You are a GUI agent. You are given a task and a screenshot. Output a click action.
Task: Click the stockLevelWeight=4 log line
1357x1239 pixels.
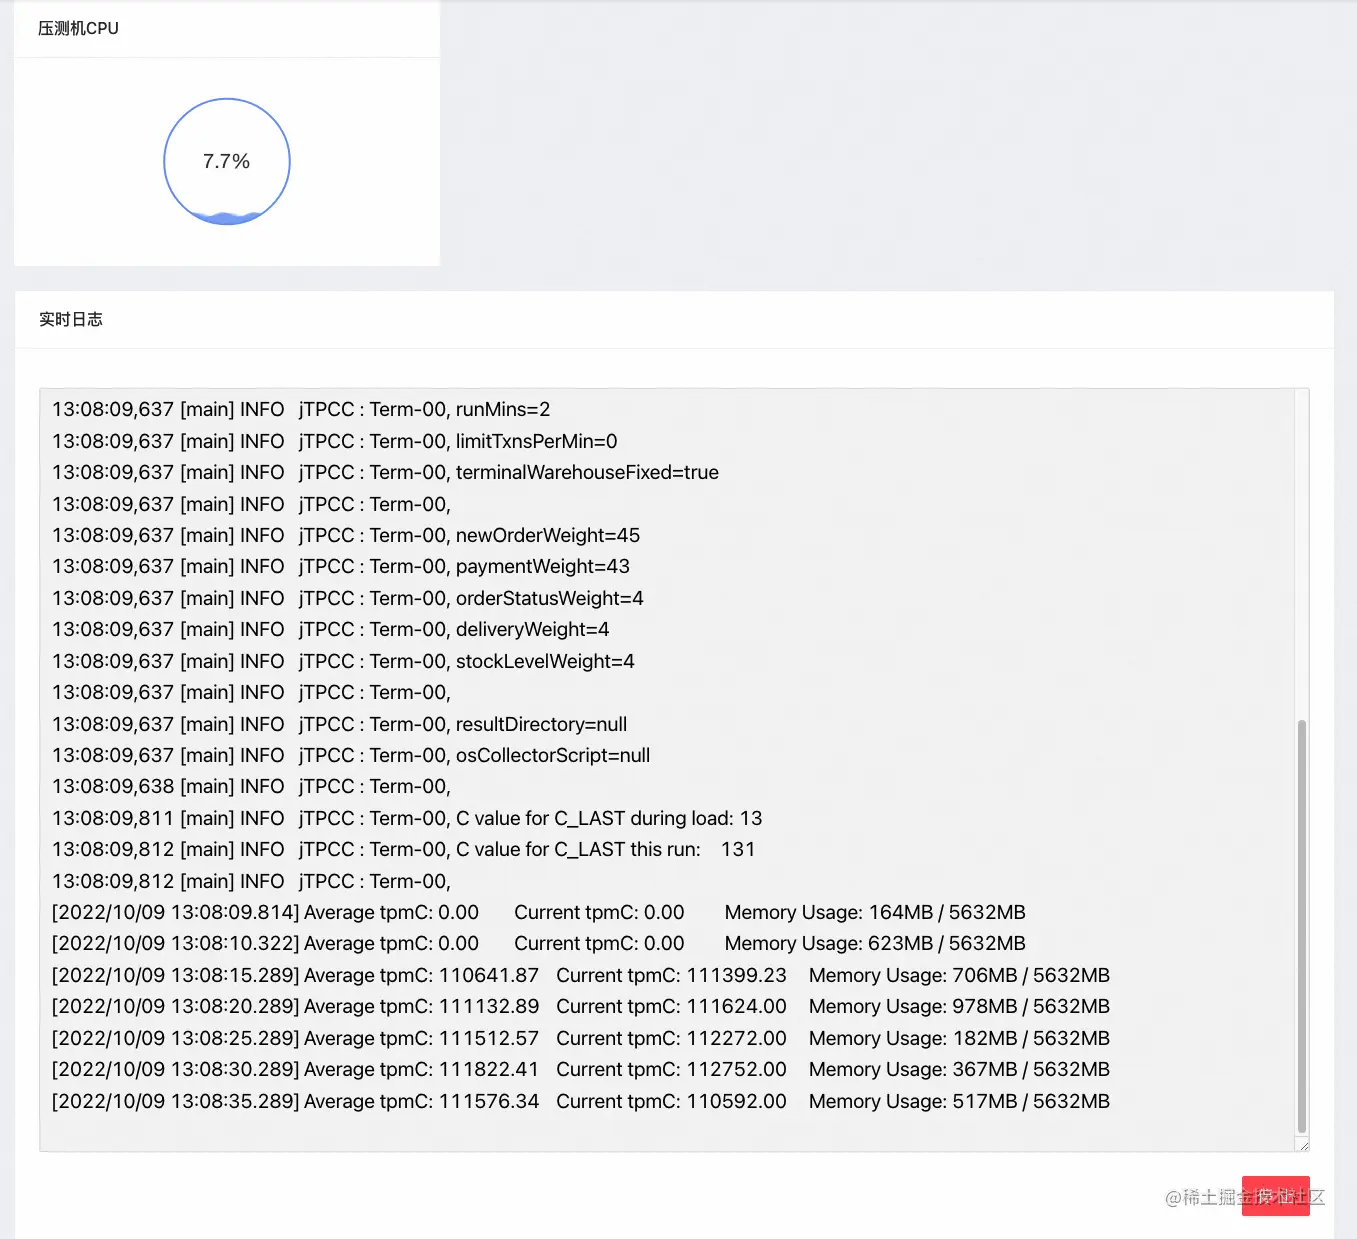click(x=343, y=661)
